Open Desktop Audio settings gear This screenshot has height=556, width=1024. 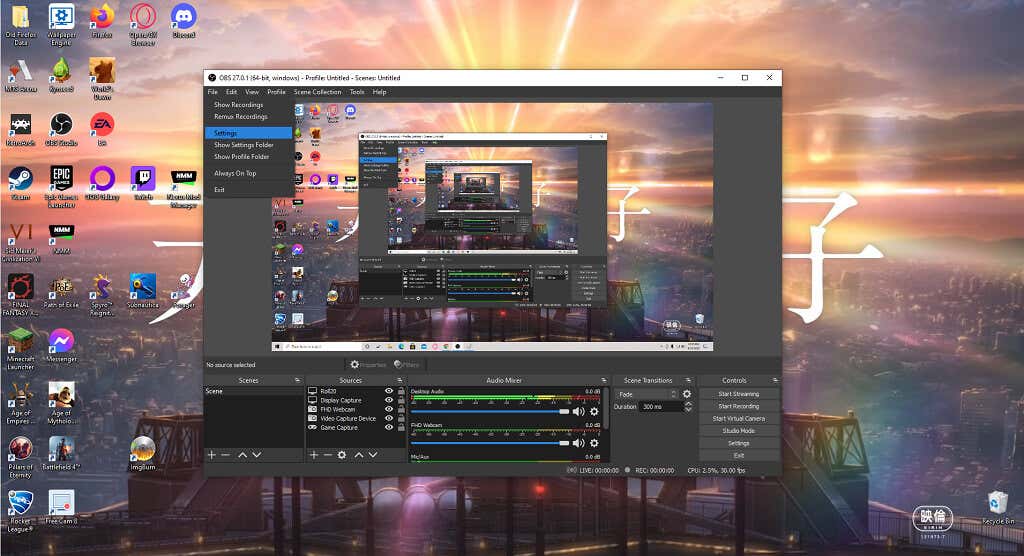(594, 411)
